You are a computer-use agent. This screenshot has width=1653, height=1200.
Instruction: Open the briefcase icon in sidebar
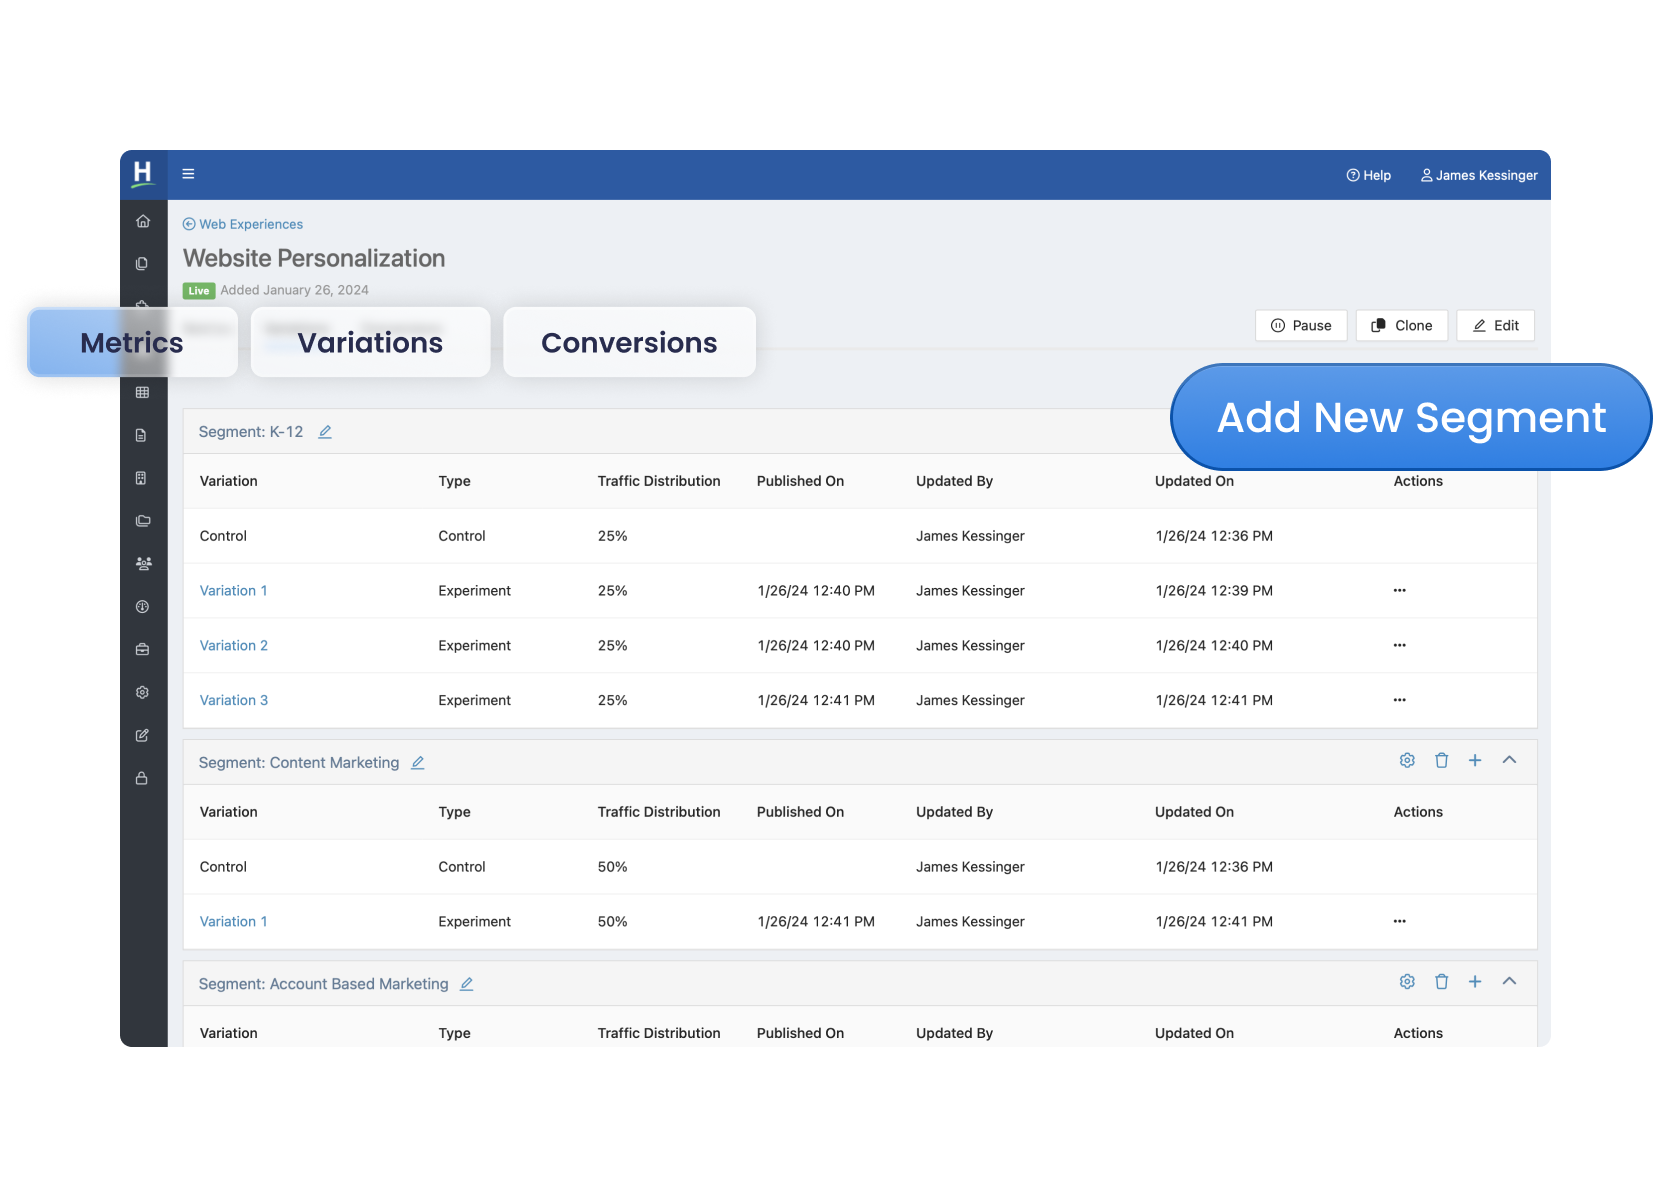(143, 650)
